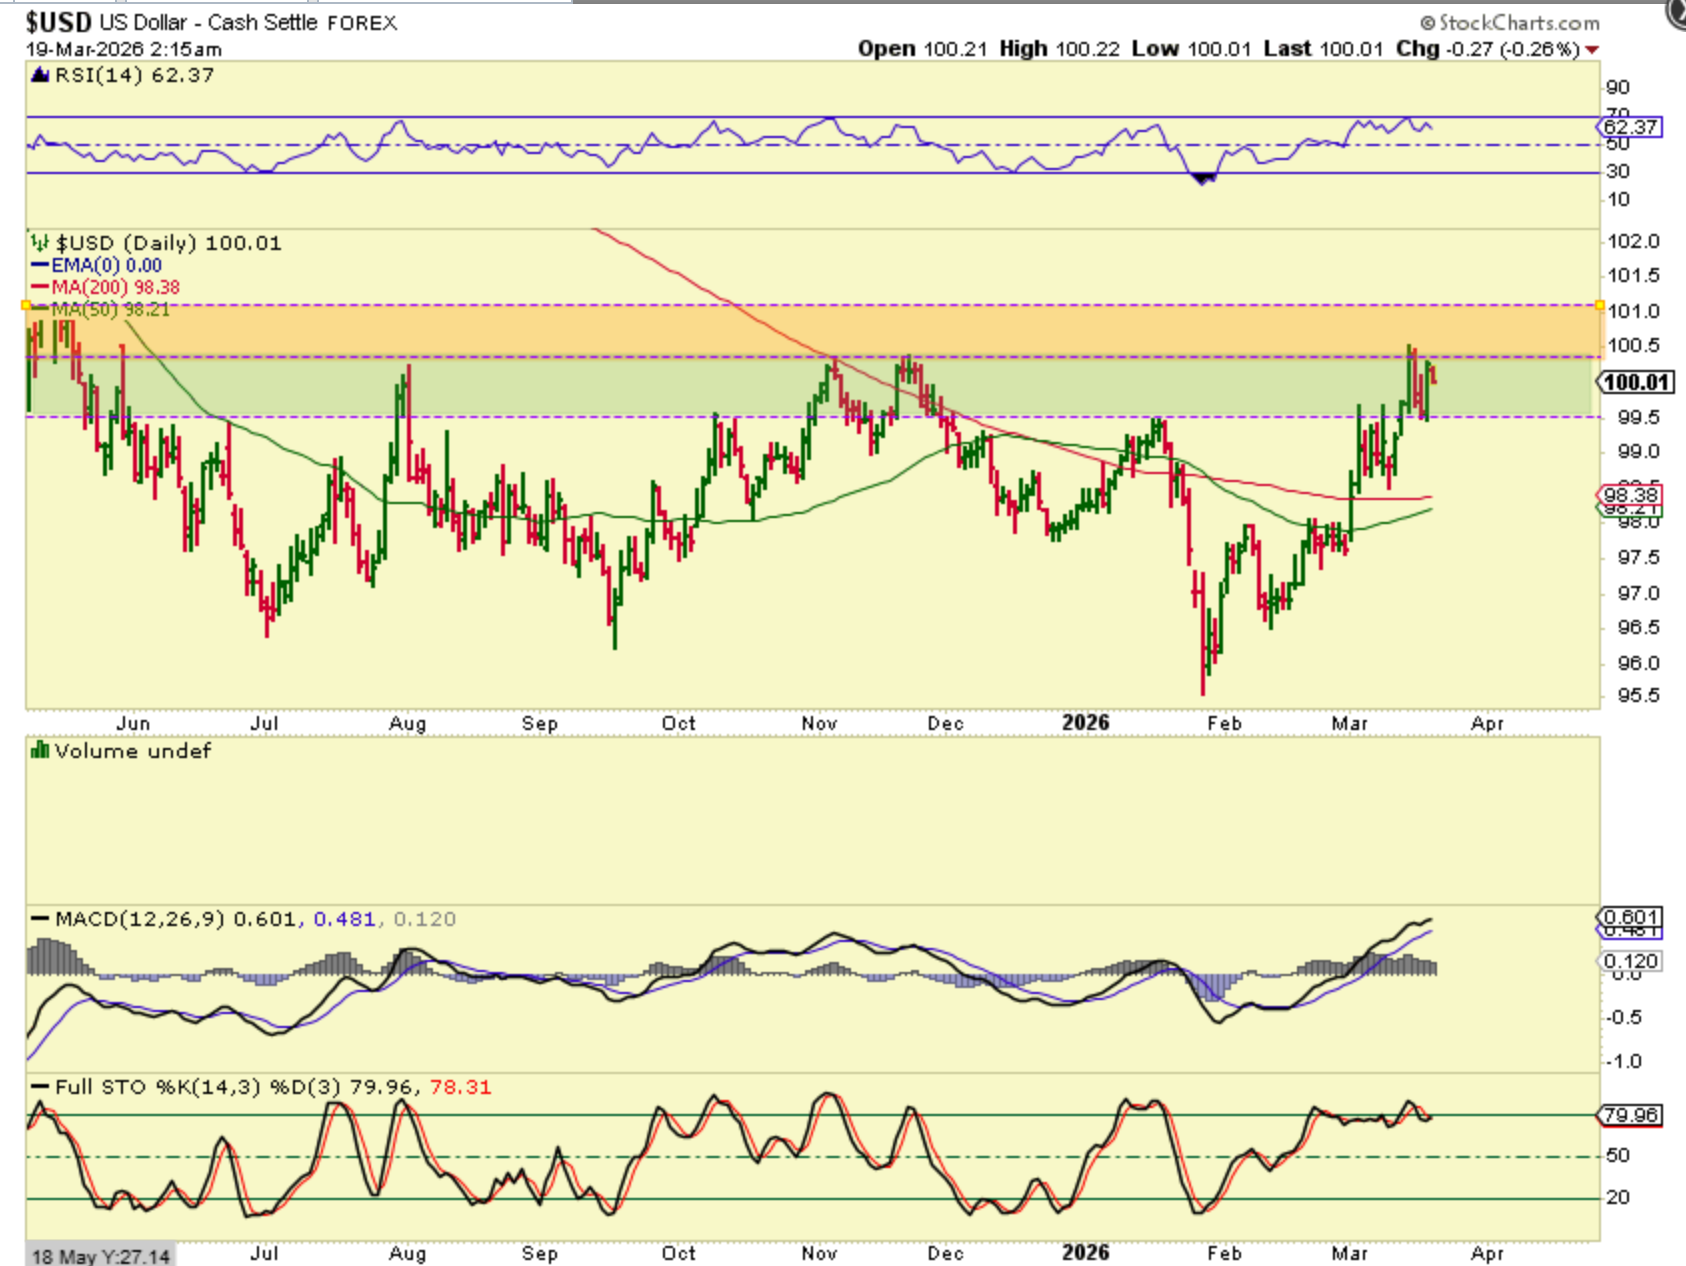Click the 99.0 price axis label
Screen dimensions: 1686x1266
point(1638,451)
